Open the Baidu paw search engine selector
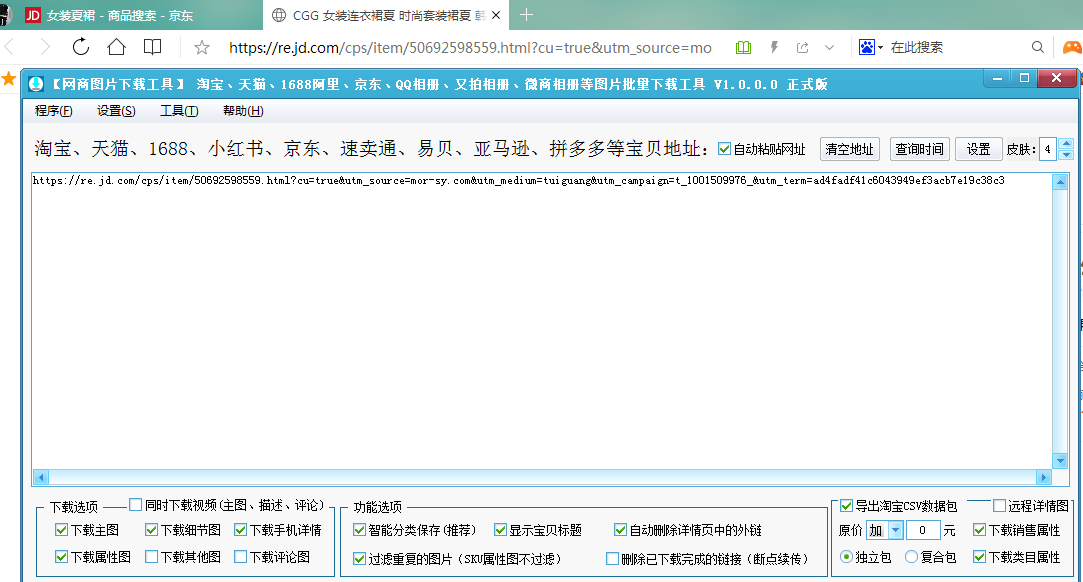1083x582 pixels. (870, 47)
